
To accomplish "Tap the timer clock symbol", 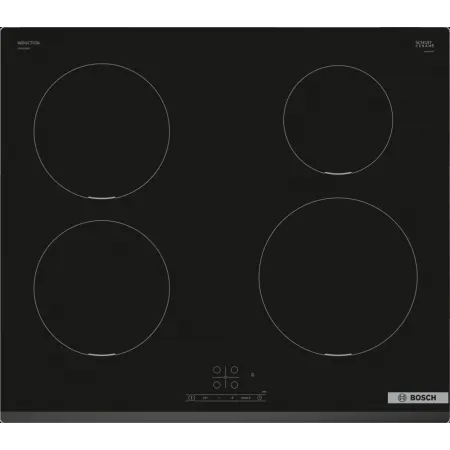I will coord(259,398).
